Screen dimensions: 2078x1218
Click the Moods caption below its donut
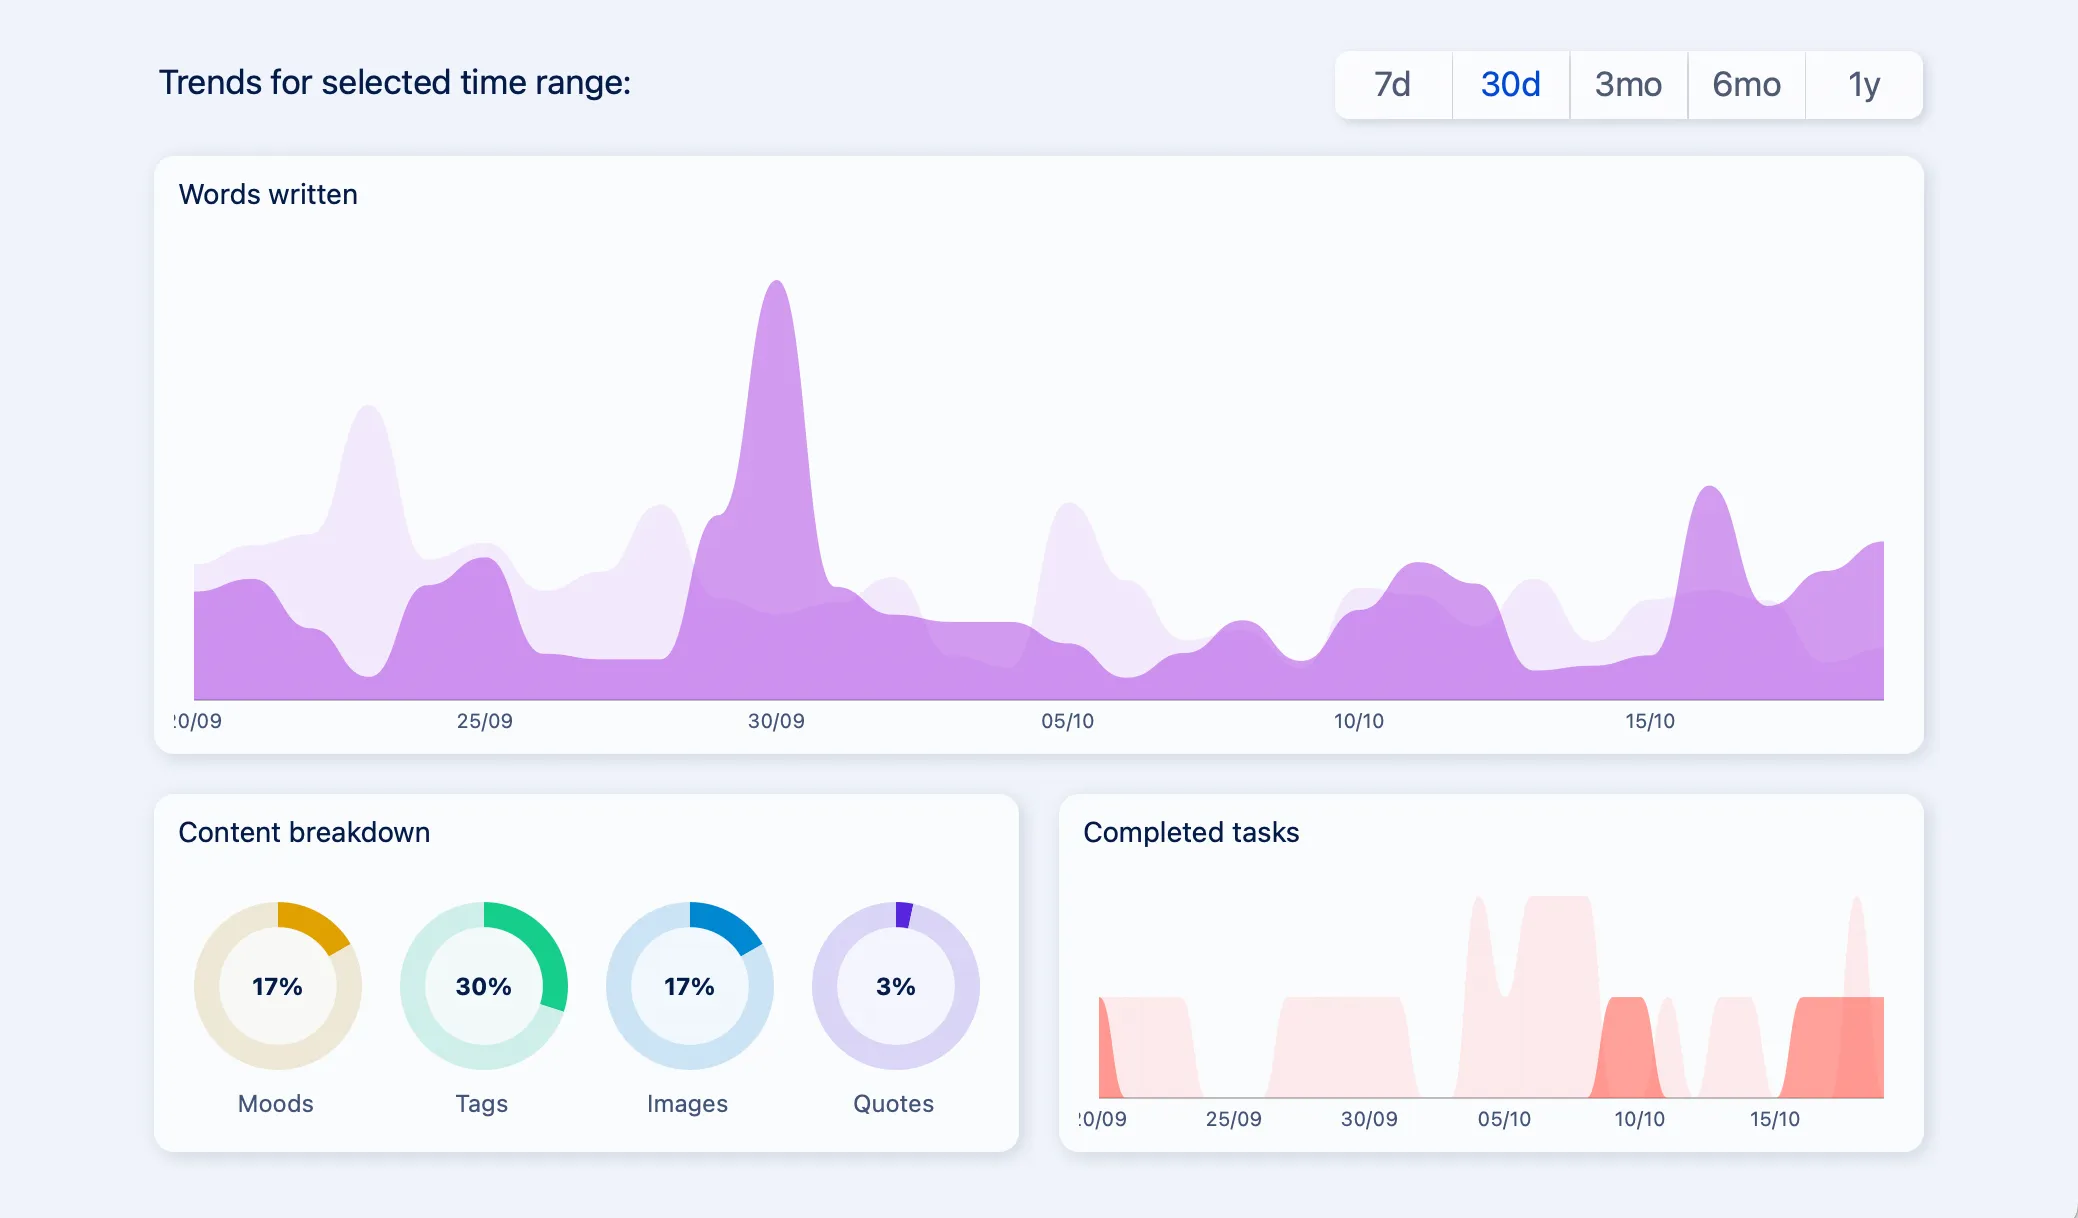click(x=276, y=1103)
